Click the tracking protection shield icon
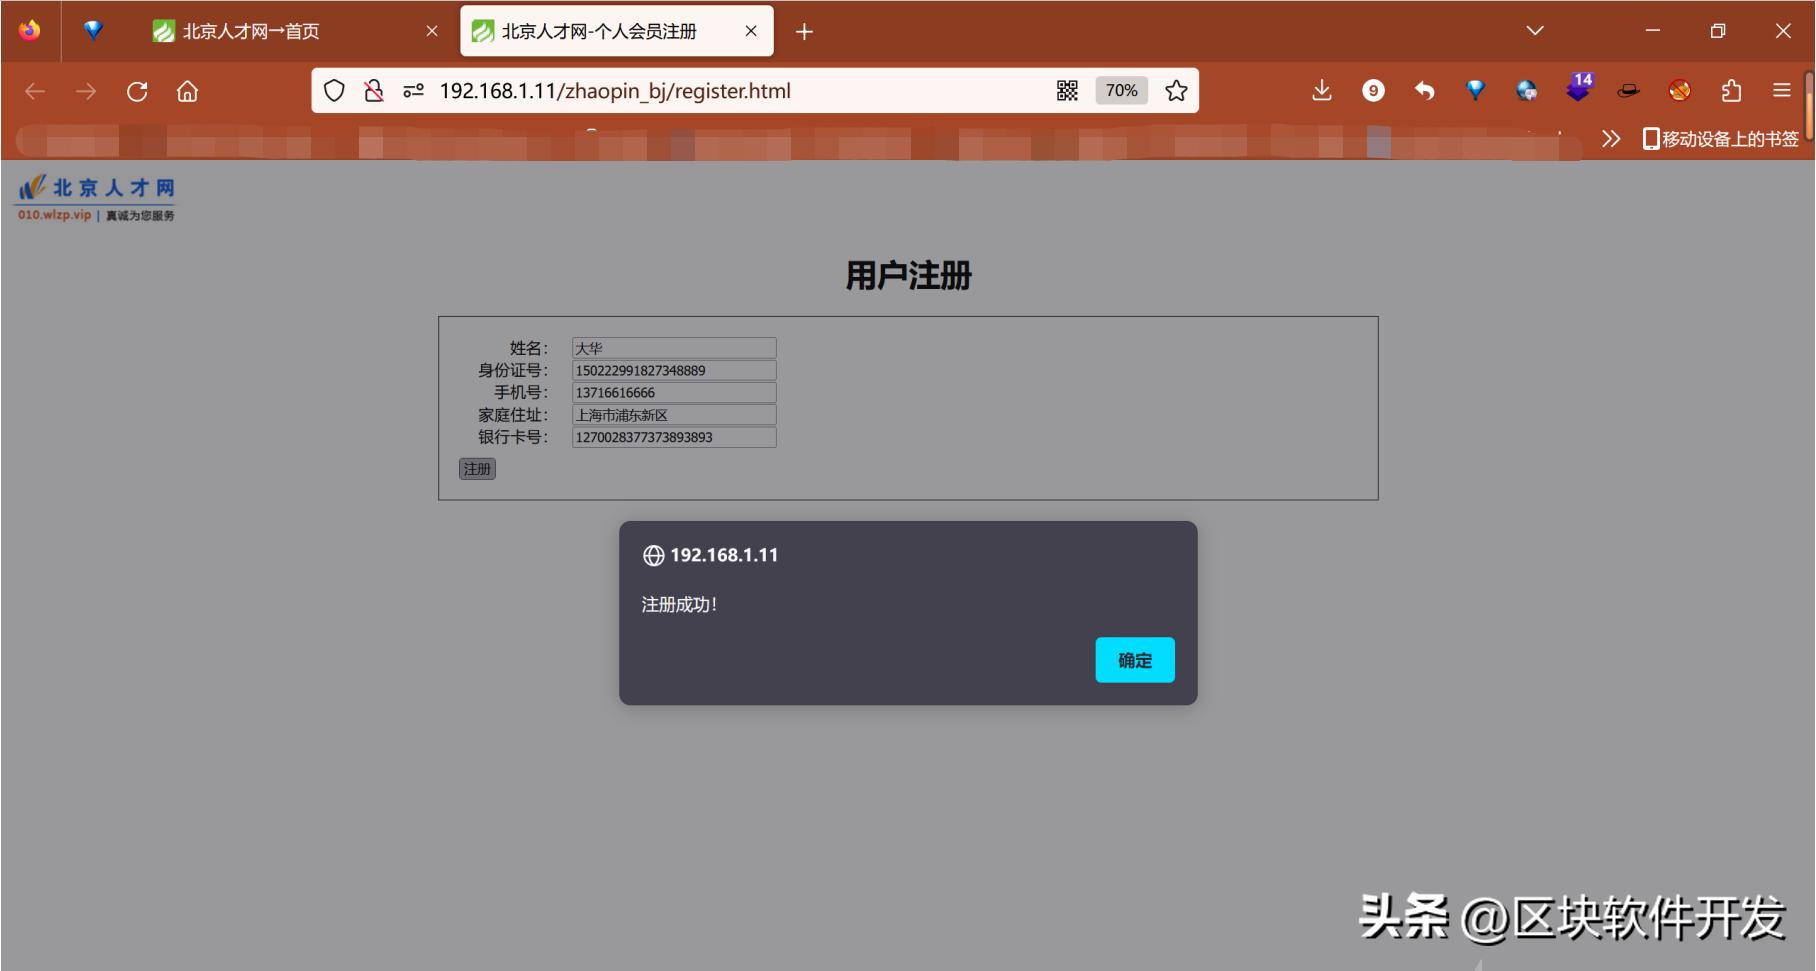This screenshot has width=1816, height=971. click(334, 90)
